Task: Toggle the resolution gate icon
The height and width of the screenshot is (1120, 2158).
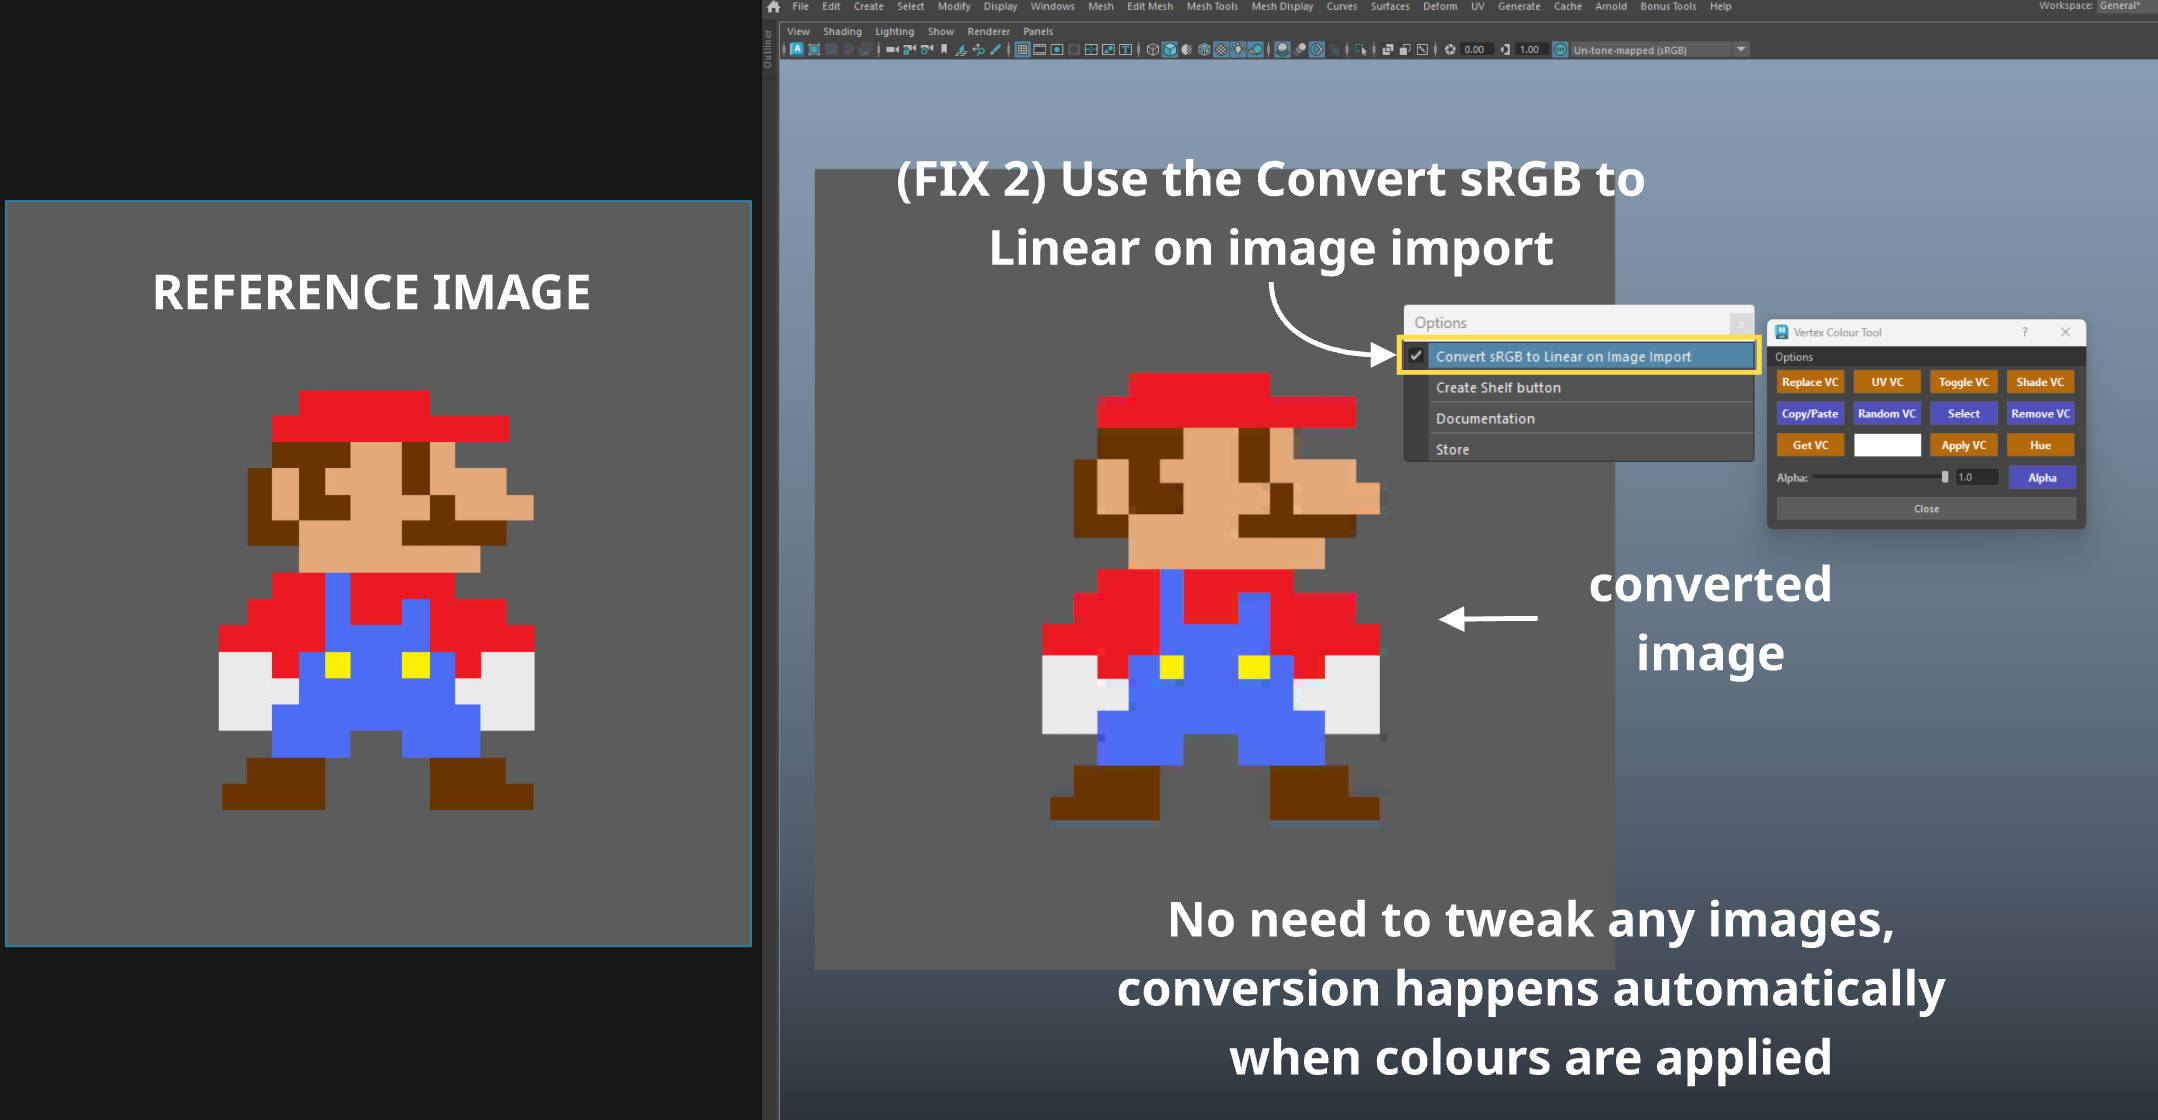Action: (1057, 50)
